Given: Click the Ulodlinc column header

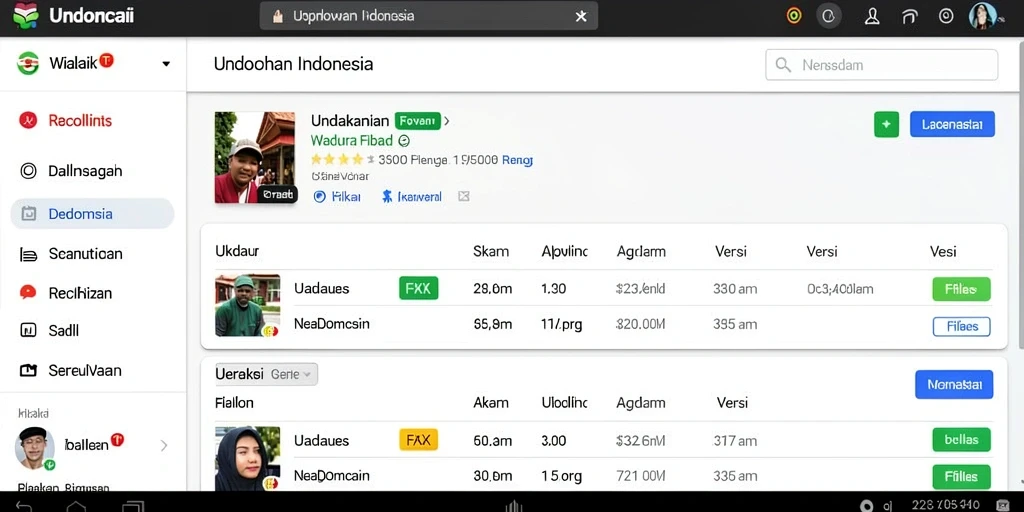Looking at the screenshot, I should point(565,403).
